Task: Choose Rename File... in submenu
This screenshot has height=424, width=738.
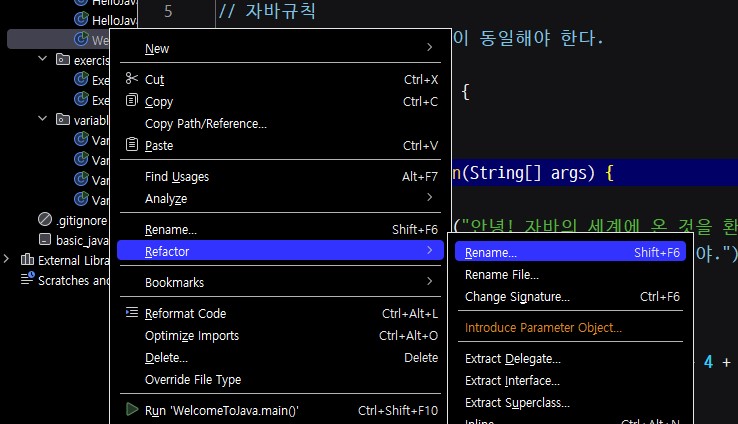Action: tap(570, 275)
